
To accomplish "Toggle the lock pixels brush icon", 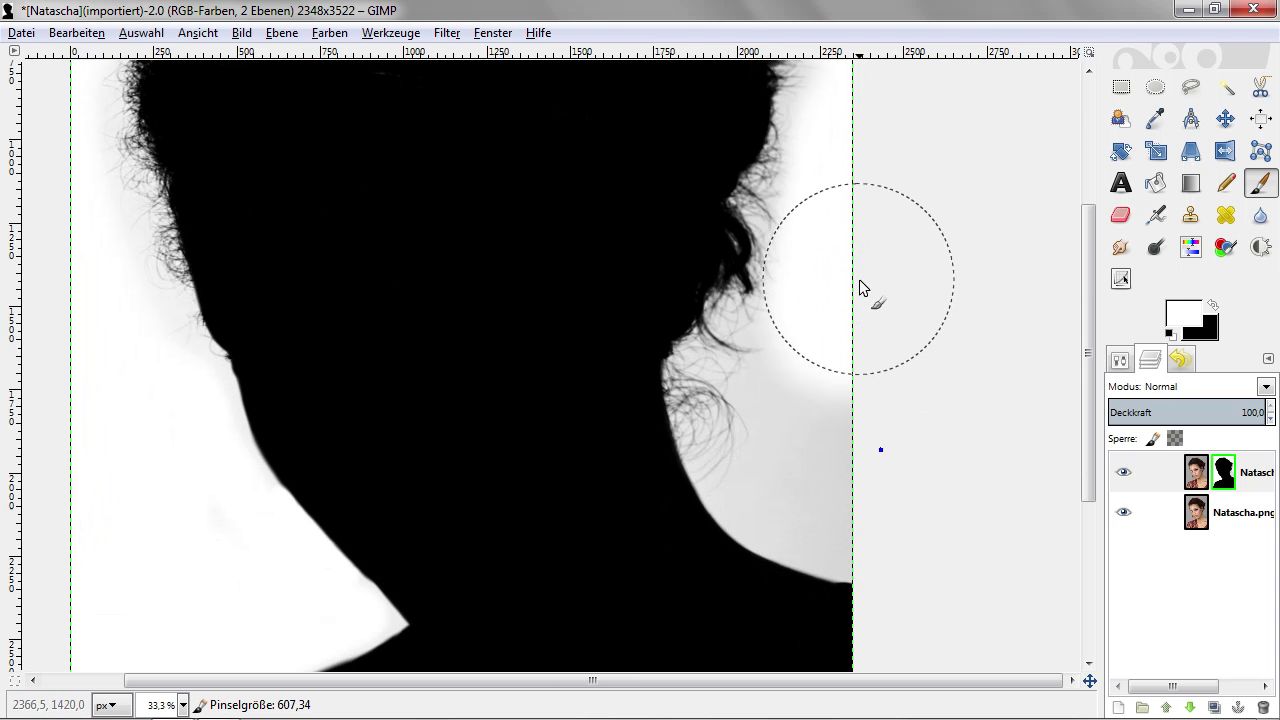I will [1153, 438].
